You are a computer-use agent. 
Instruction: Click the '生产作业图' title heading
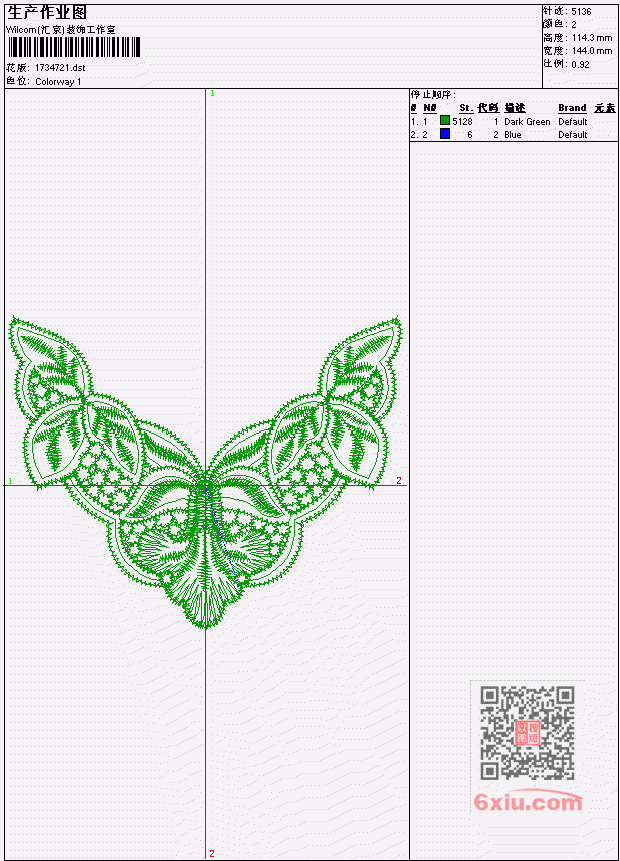pyautogui.click(x=47, y=13)
